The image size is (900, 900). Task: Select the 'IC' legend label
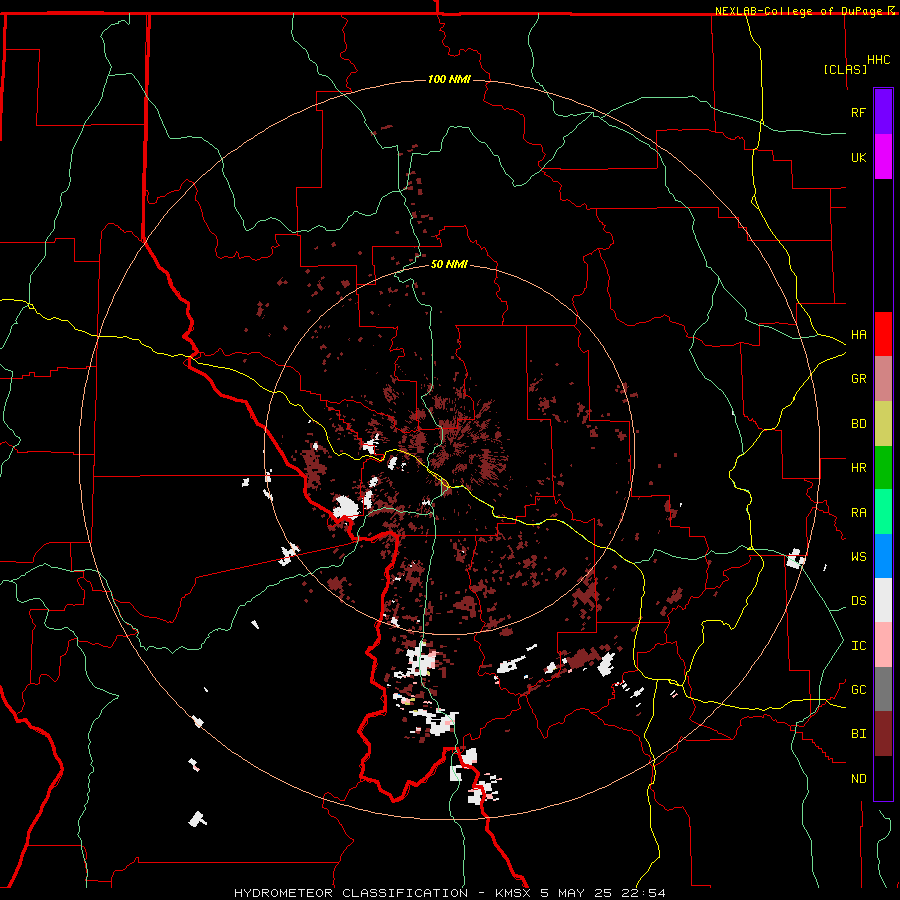(858, 646)
